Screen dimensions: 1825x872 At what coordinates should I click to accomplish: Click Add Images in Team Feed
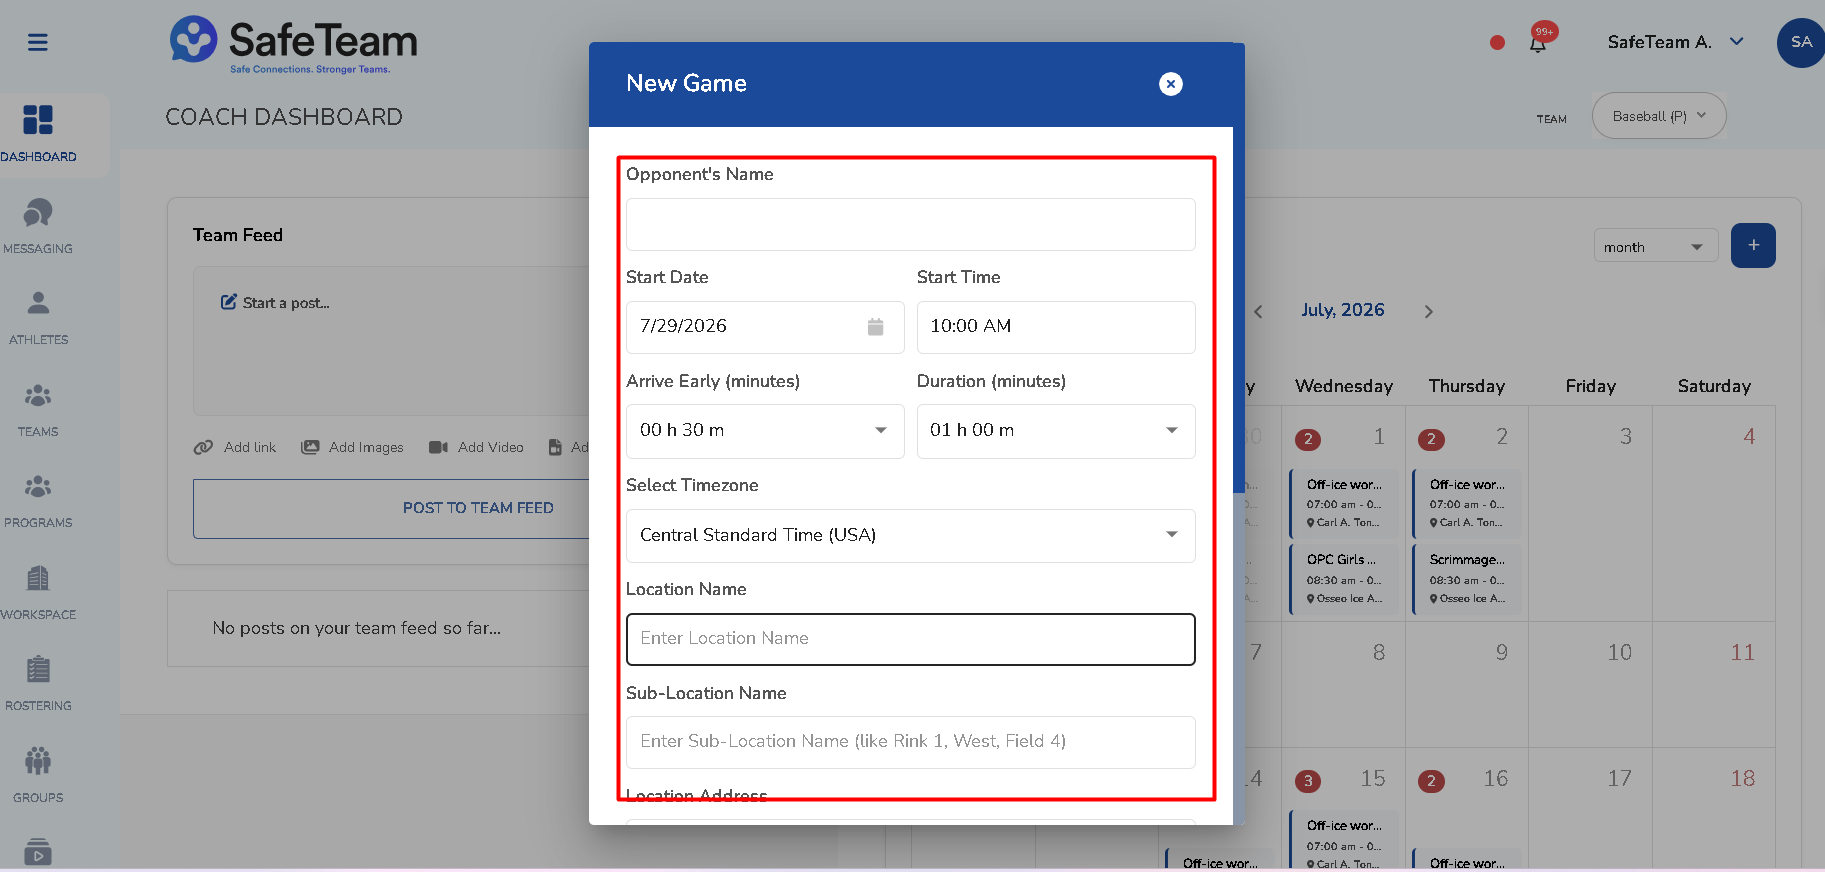[x=352, y=447]
